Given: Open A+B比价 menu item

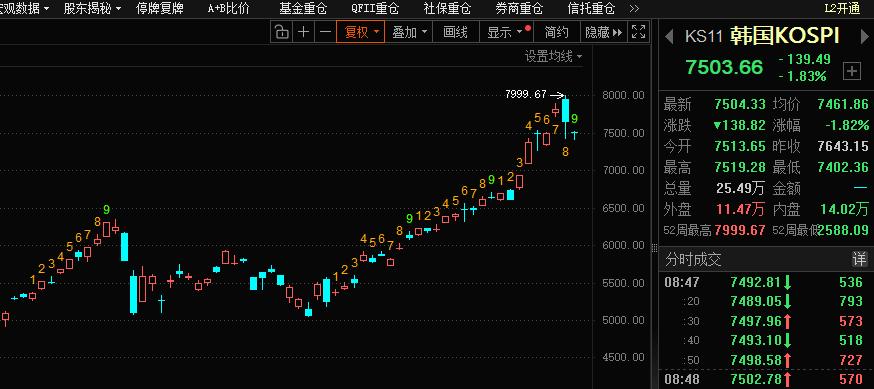Looking at the screenshot, I should point(229,8).
